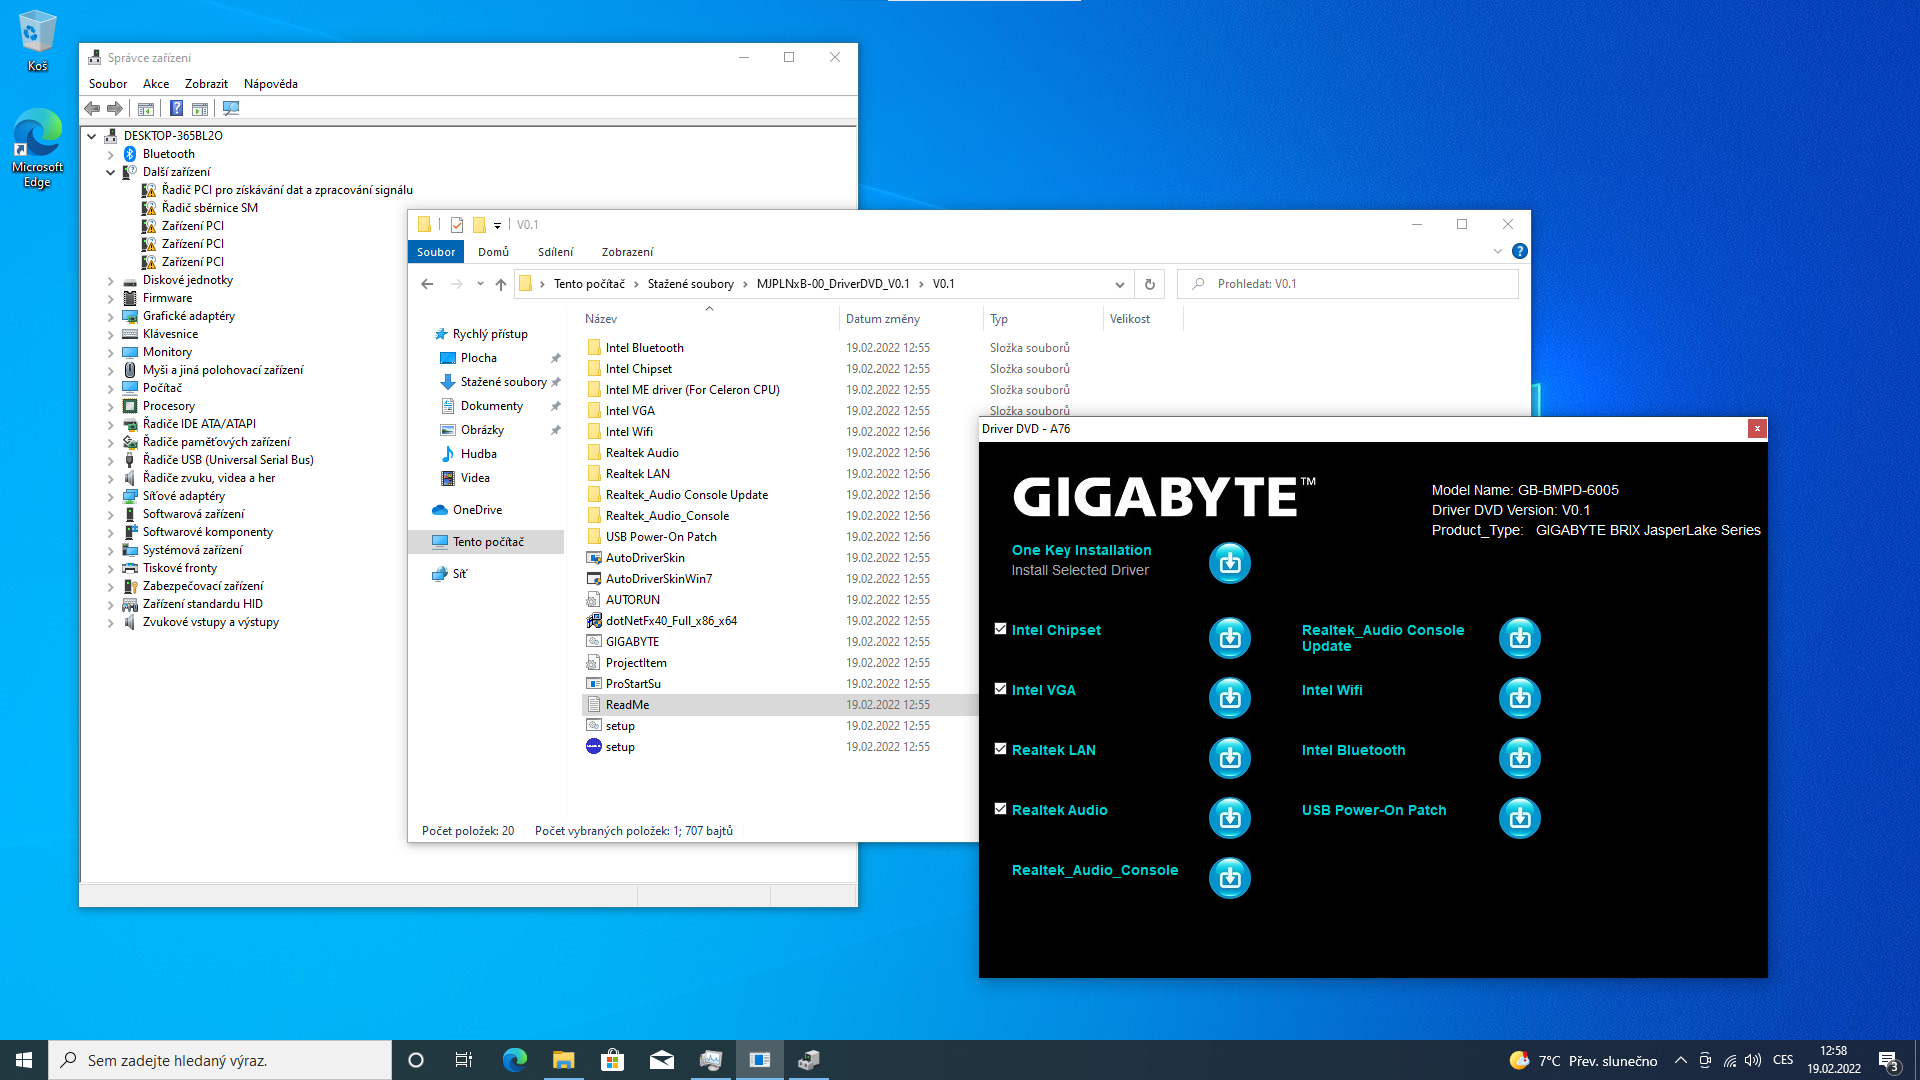Viewport: 1920px width, 1080px height.
Task: Click the Intel Wifi label in Driver DVD
Action: coord(1332,690)
